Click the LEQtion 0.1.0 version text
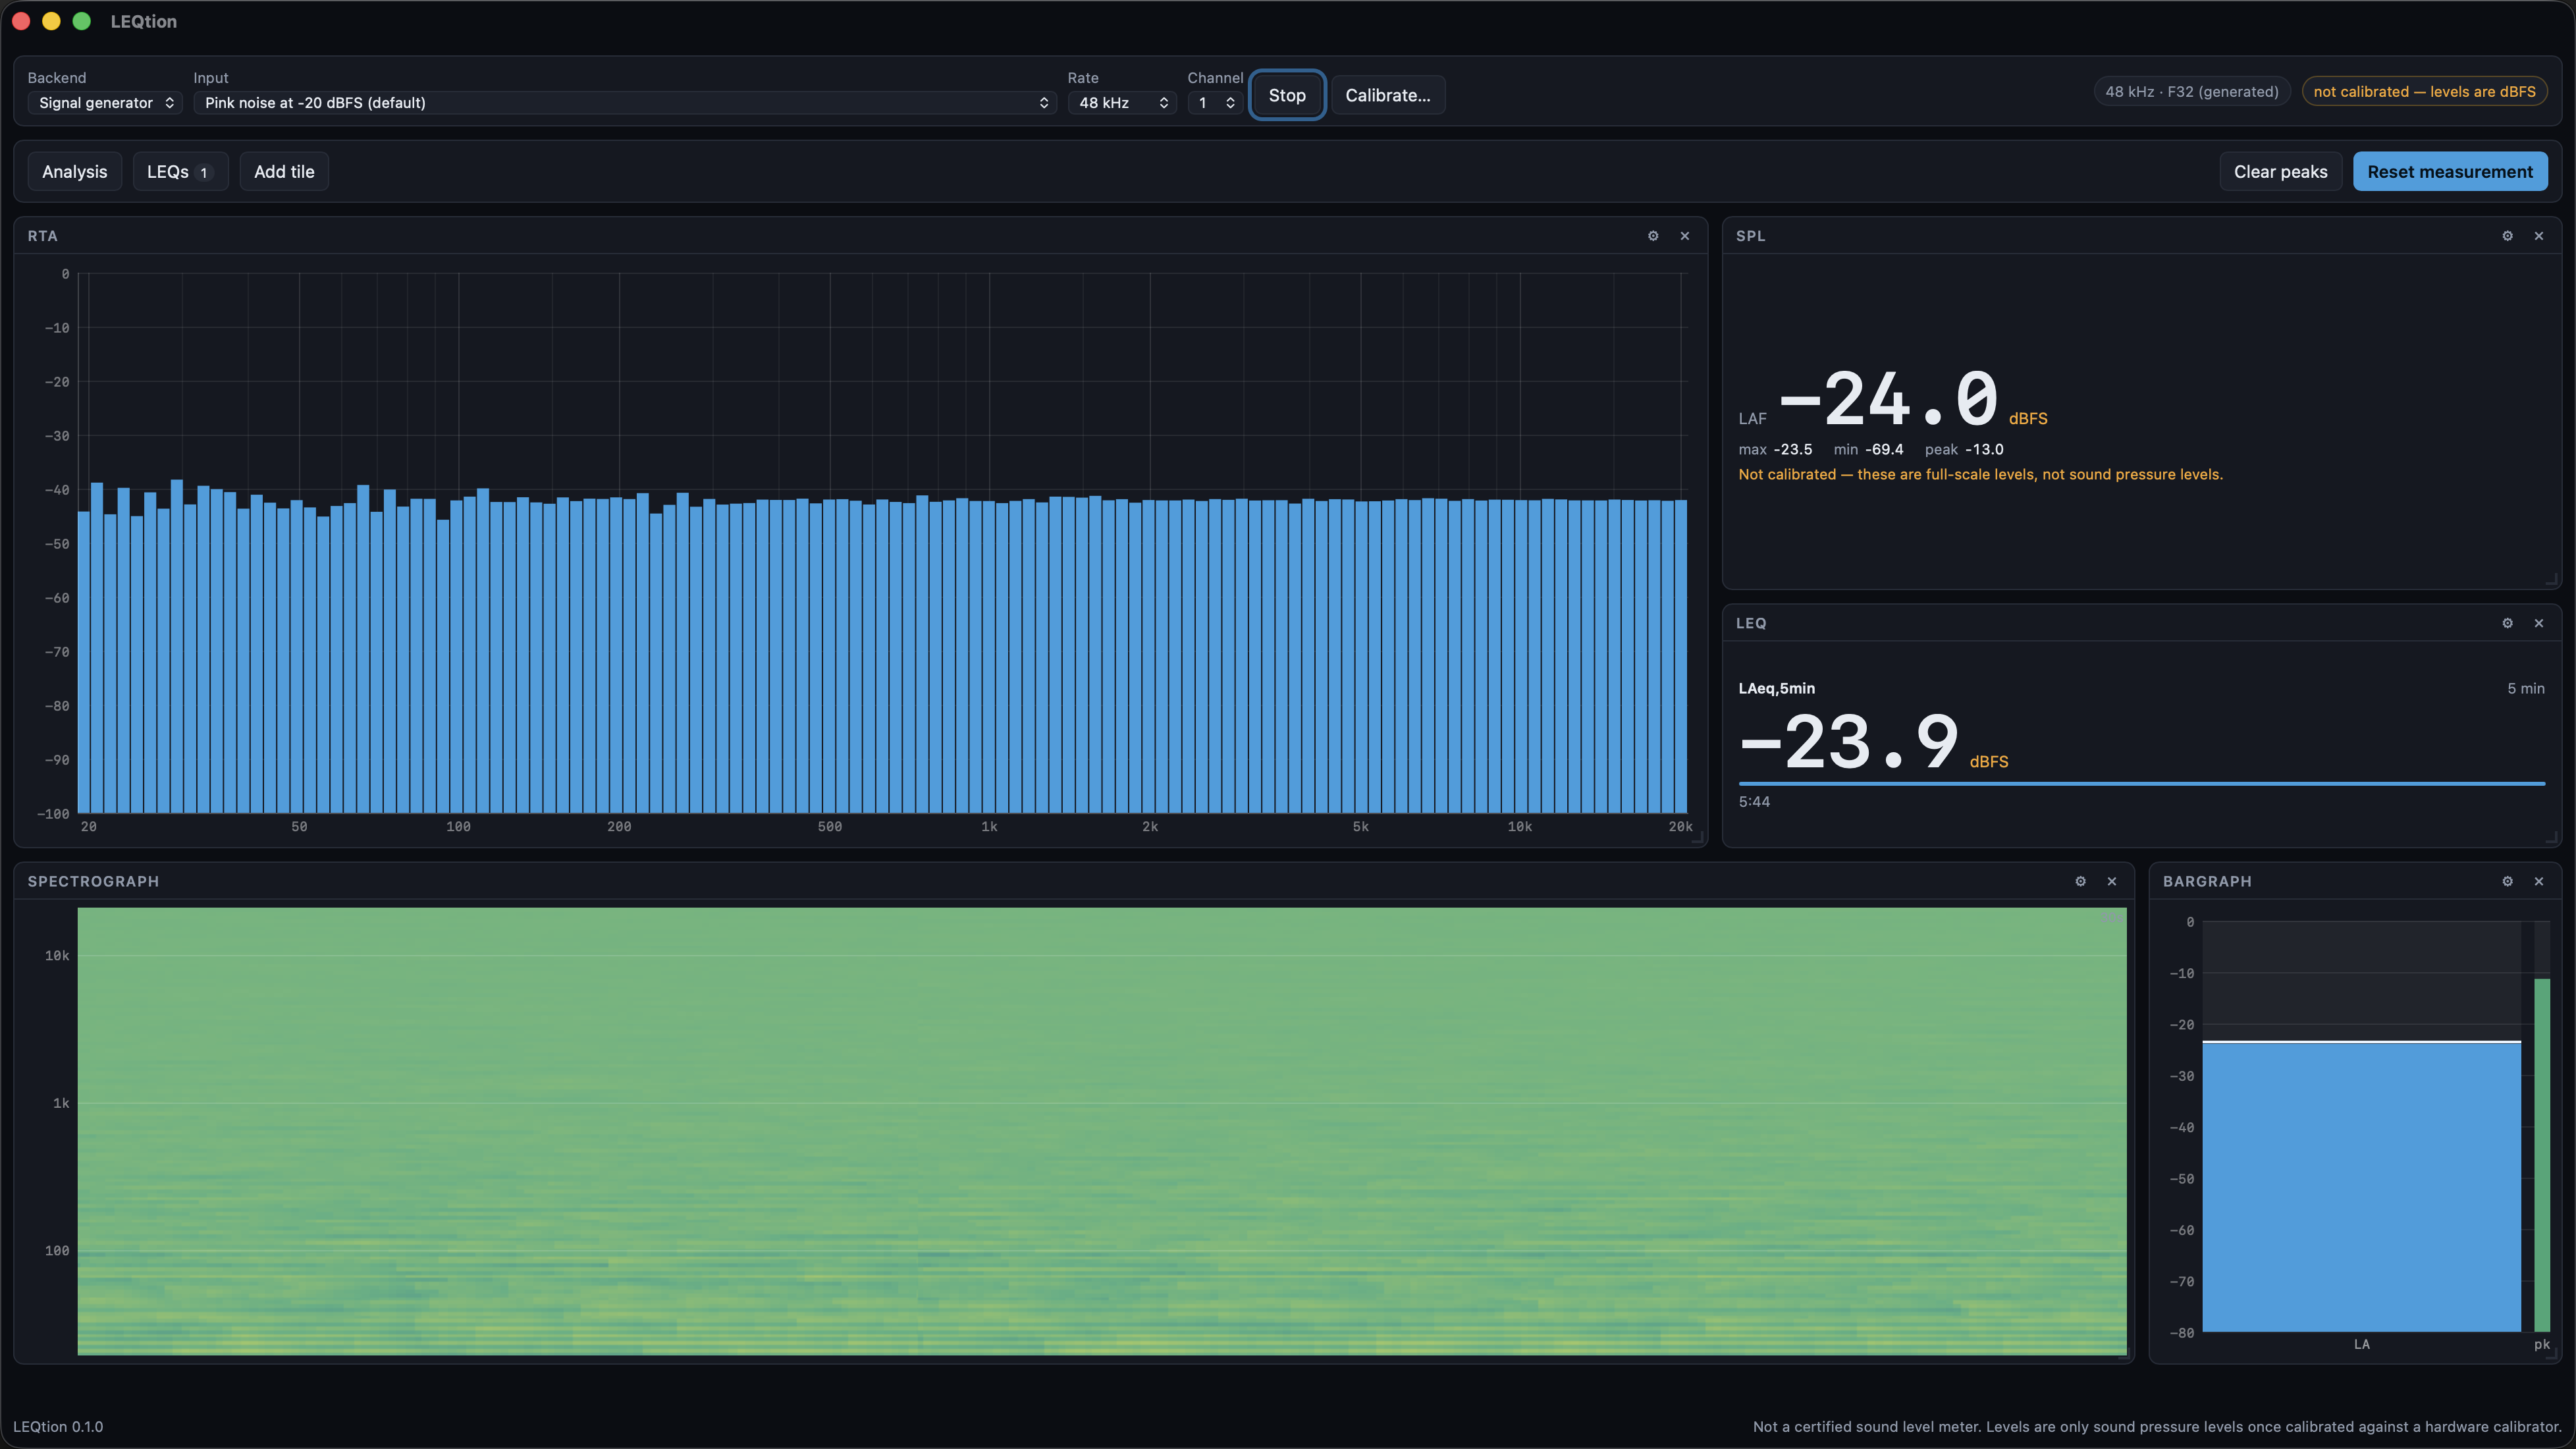The height and width of the screenshot is (1449, 2576). coord(58,1427)
